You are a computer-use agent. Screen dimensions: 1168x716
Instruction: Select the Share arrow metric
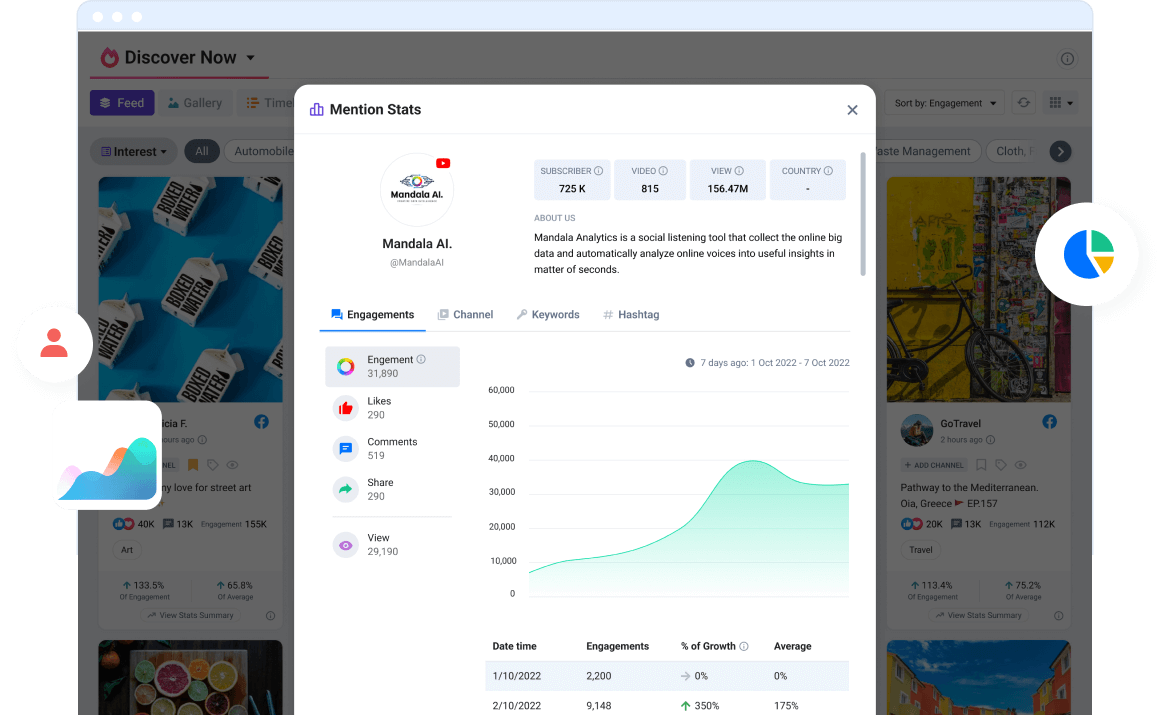pos(346,490)
